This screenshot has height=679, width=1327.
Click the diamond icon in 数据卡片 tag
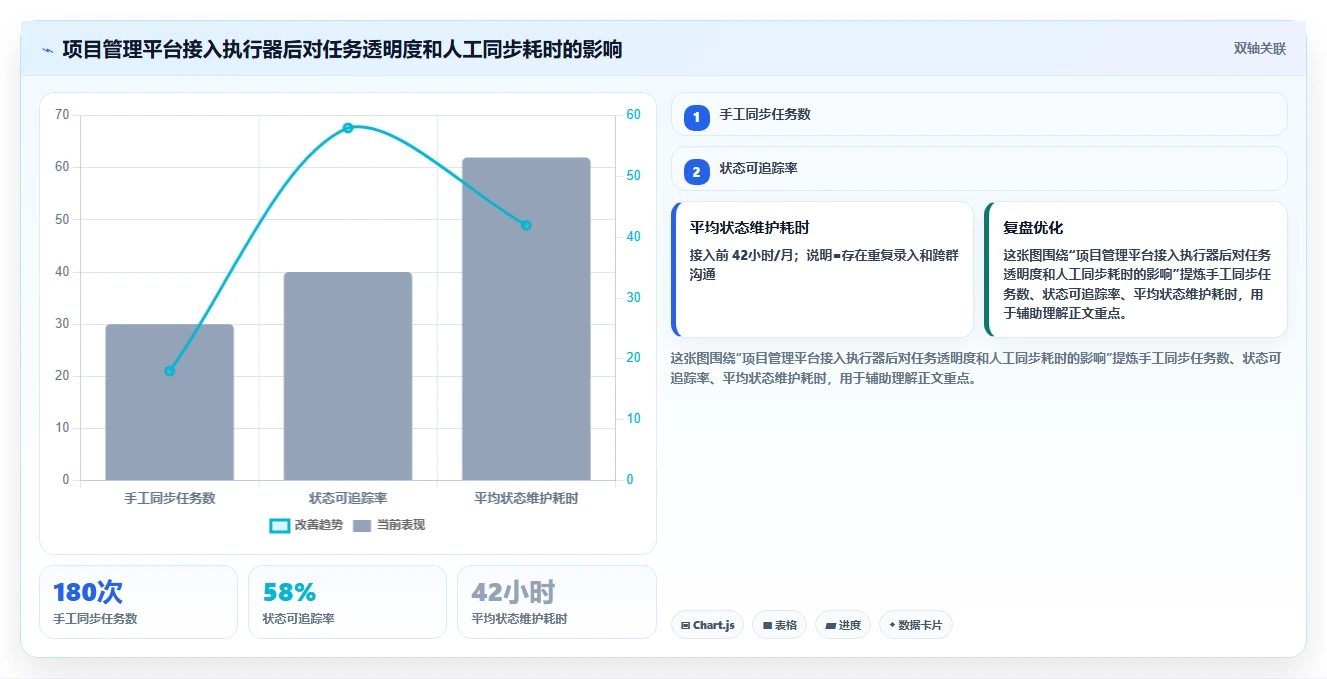[892, 625]
